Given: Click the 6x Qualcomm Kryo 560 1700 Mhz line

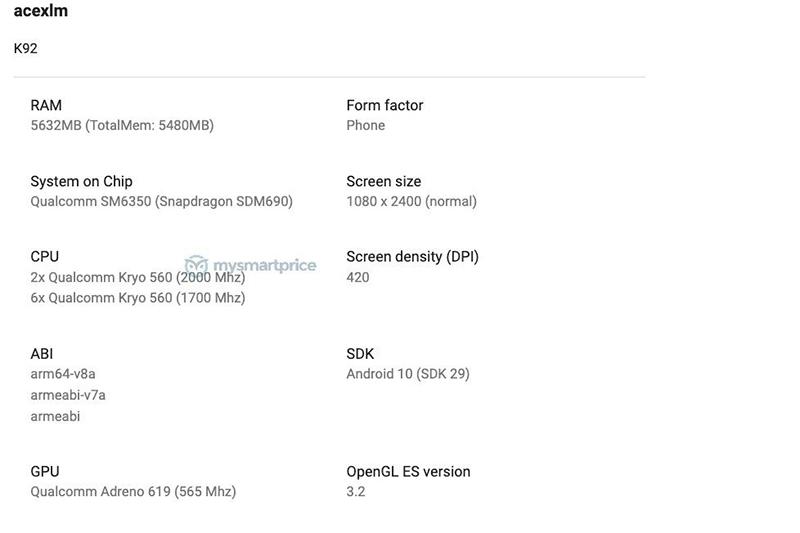Looking at the screenshot, I should tap(137, 297).
